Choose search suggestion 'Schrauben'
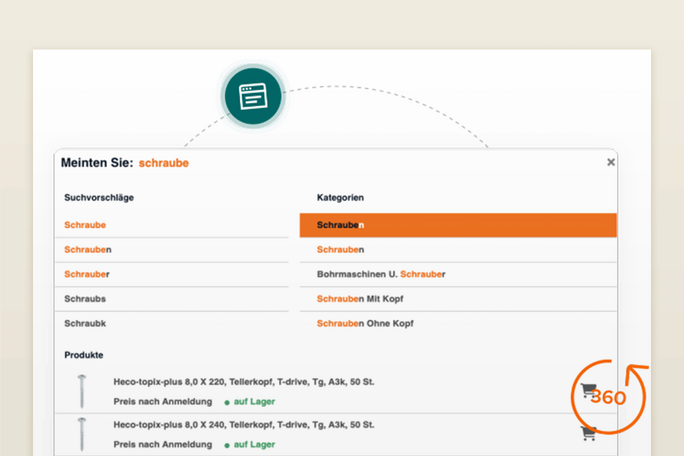 pos(172,250)
